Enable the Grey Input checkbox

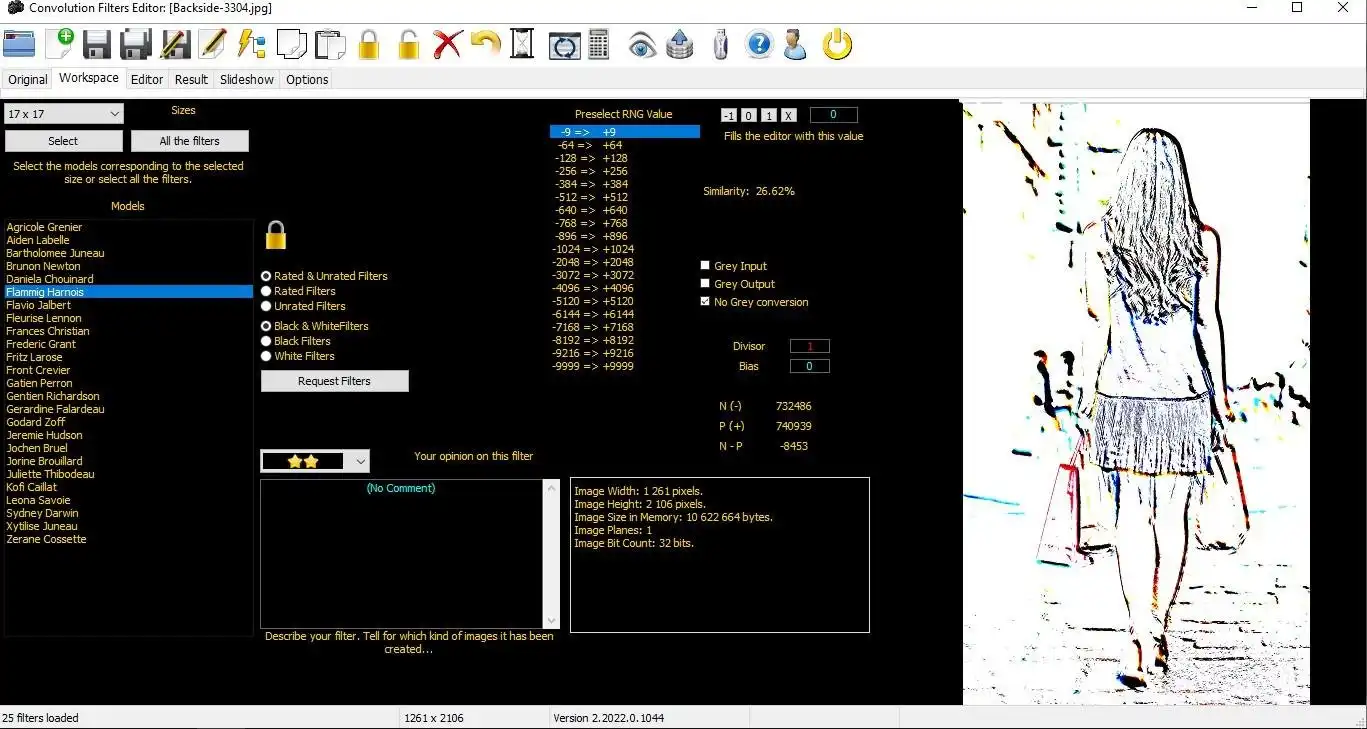[x=705, y=266]
